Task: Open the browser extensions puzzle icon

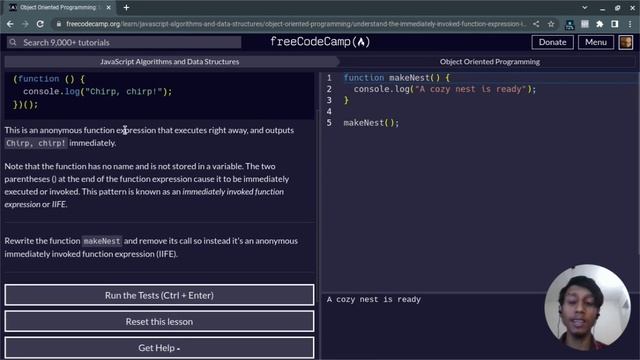Action: click(x=600, y=24)
